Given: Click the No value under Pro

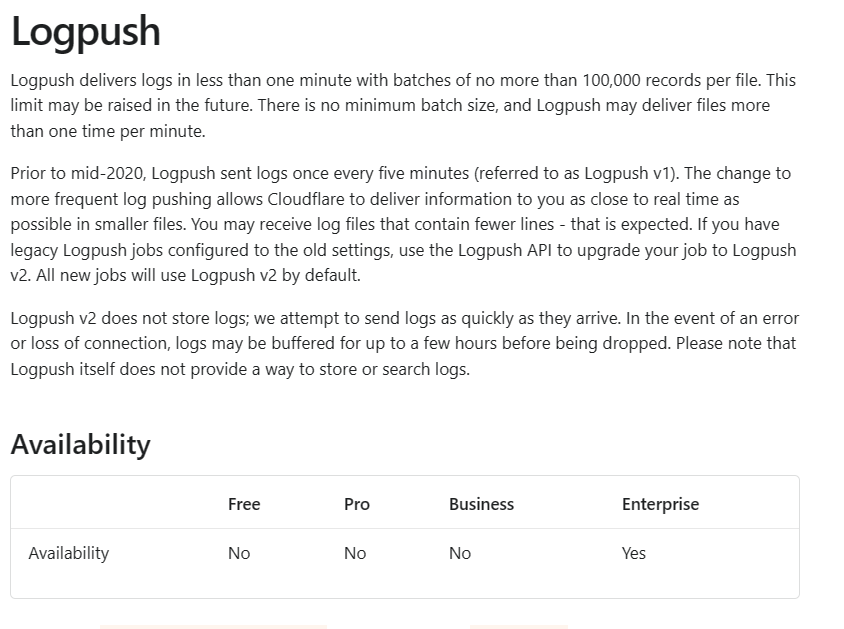Looking at the screenshot, I should click(355, 553).
